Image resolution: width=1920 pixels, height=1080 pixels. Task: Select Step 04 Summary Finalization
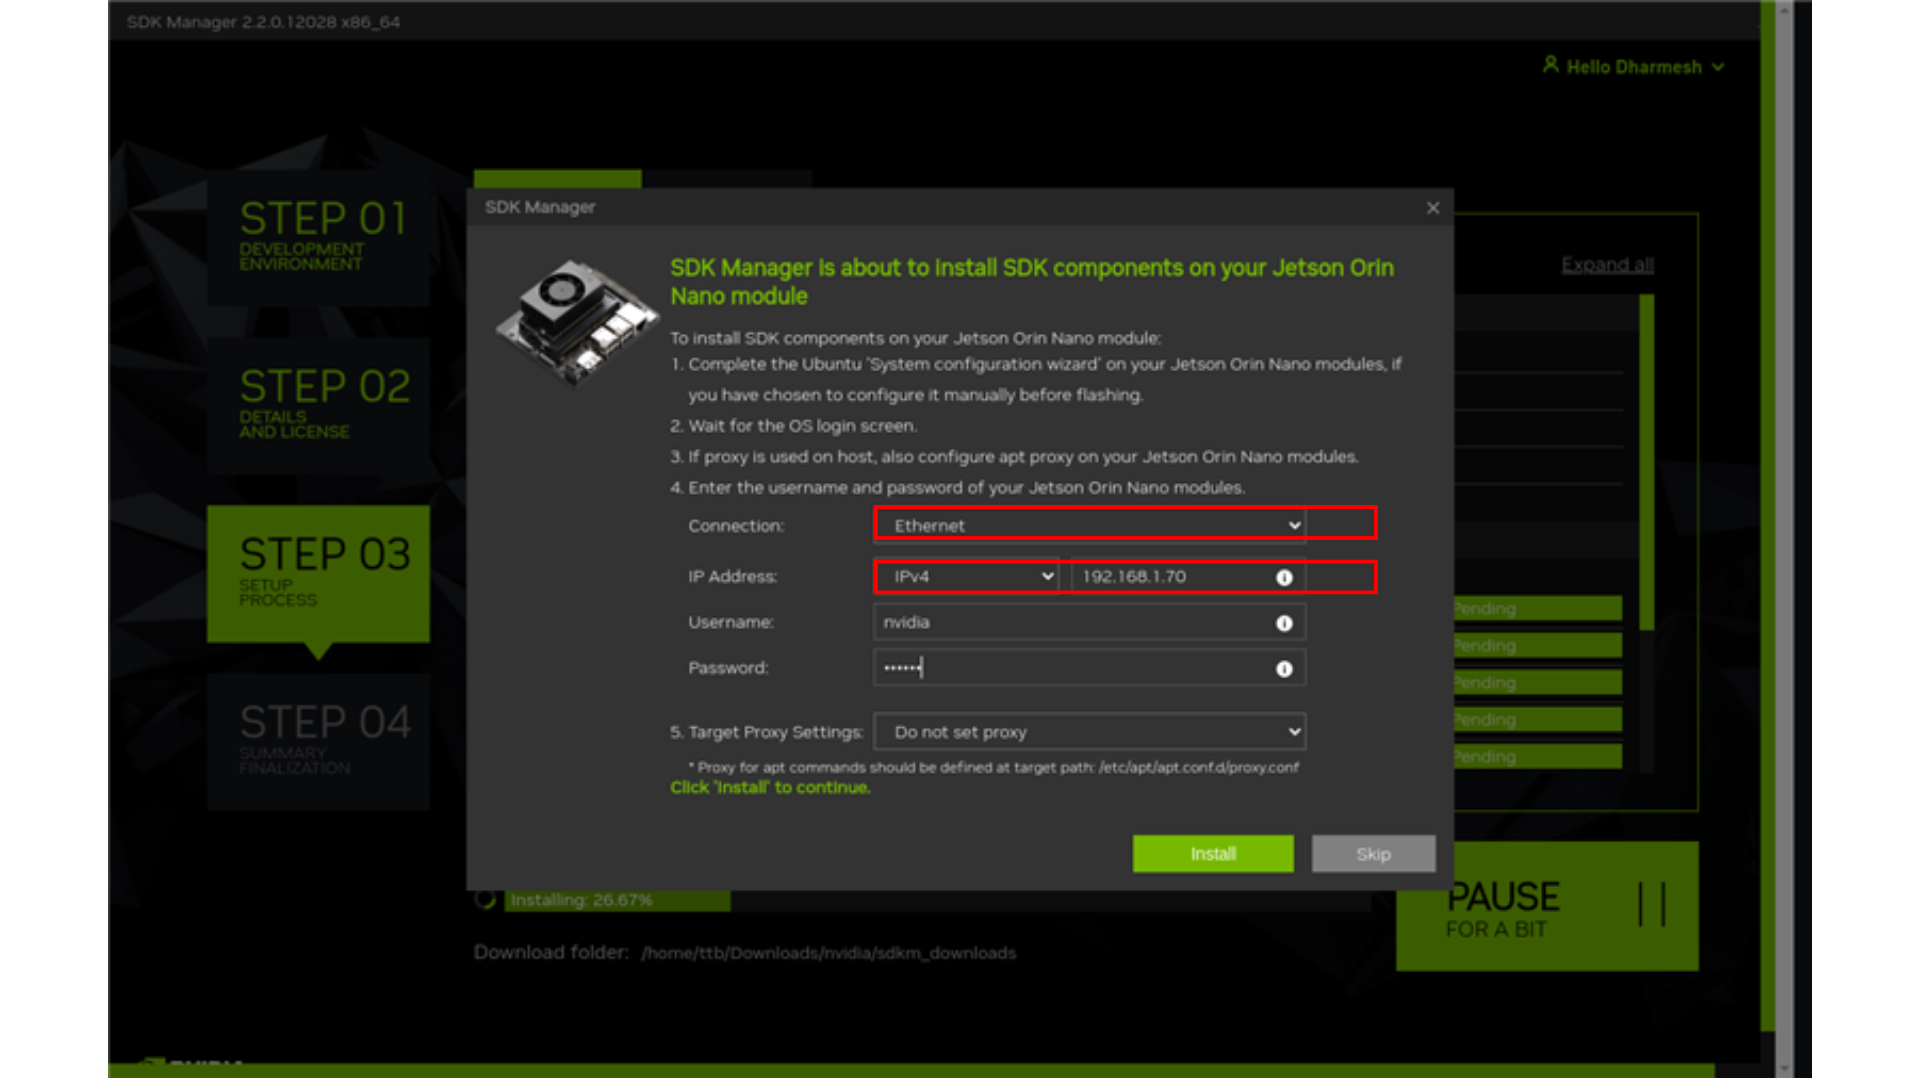click(x=319, y=741)
